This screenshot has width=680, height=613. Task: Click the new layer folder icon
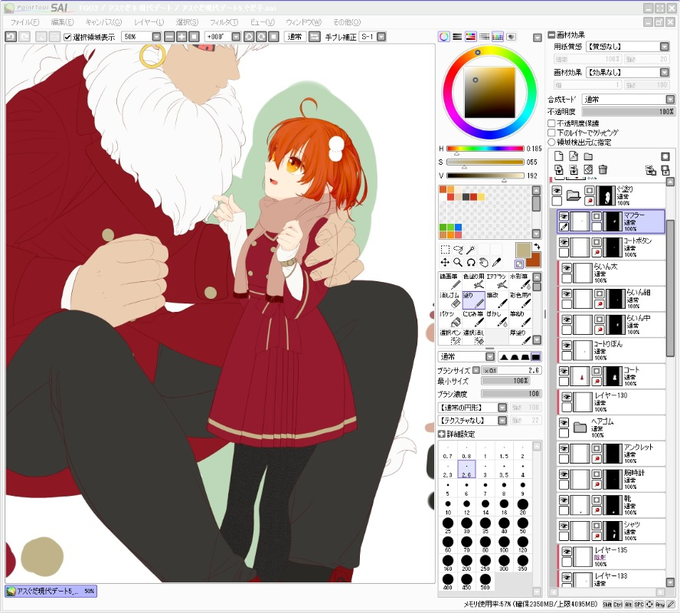point(588,156)
